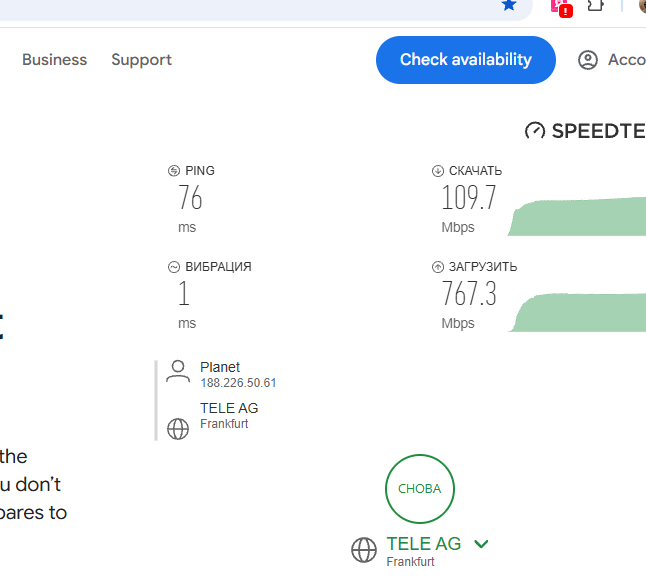Open the green TELE AG server selector
The image size is (646, 588).
coord(424,544)
